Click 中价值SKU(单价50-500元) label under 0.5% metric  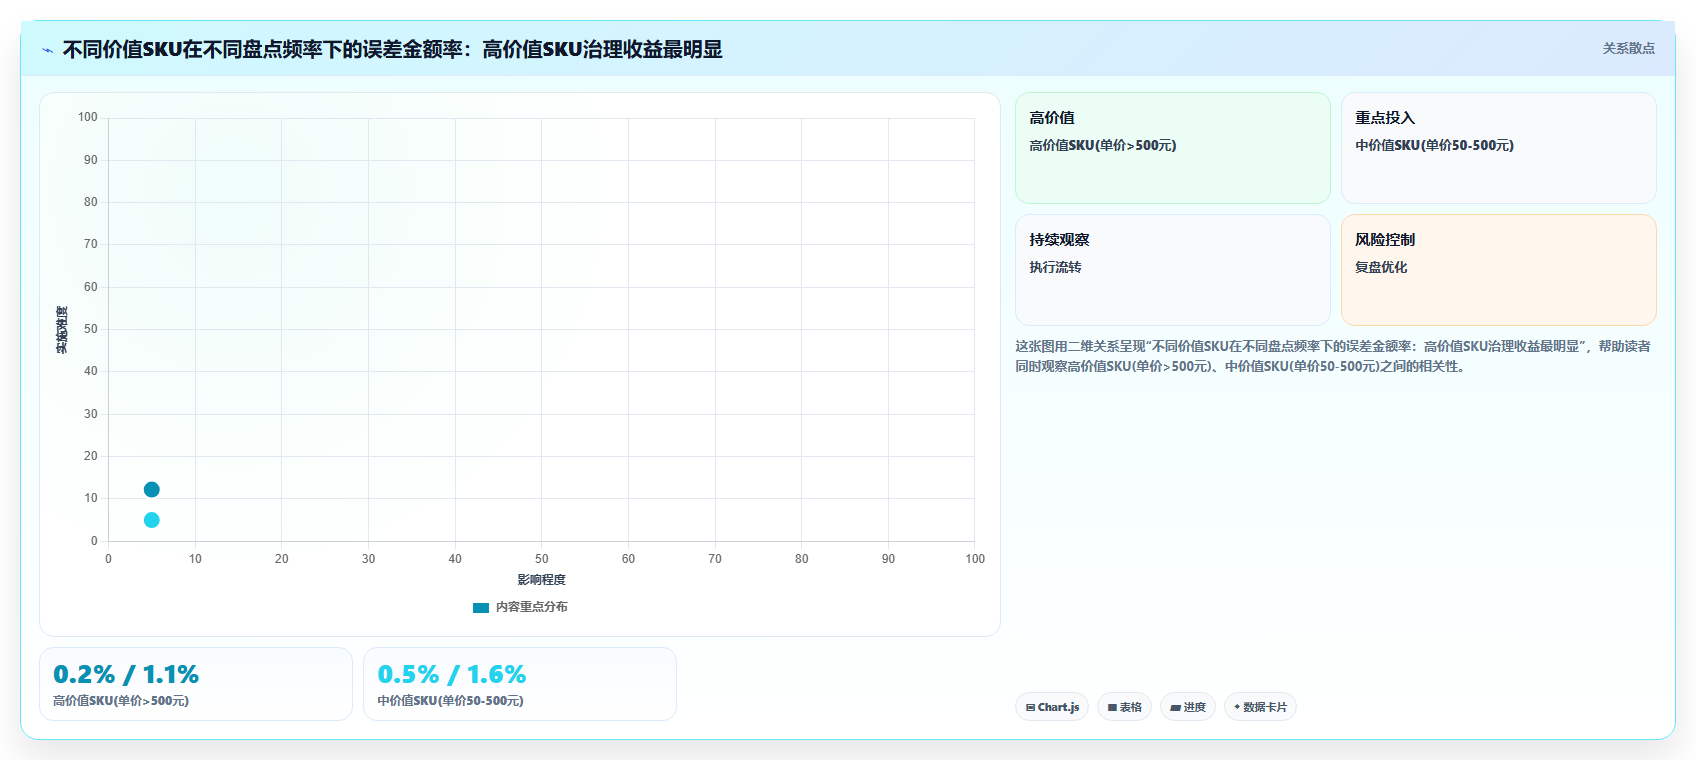450,701
